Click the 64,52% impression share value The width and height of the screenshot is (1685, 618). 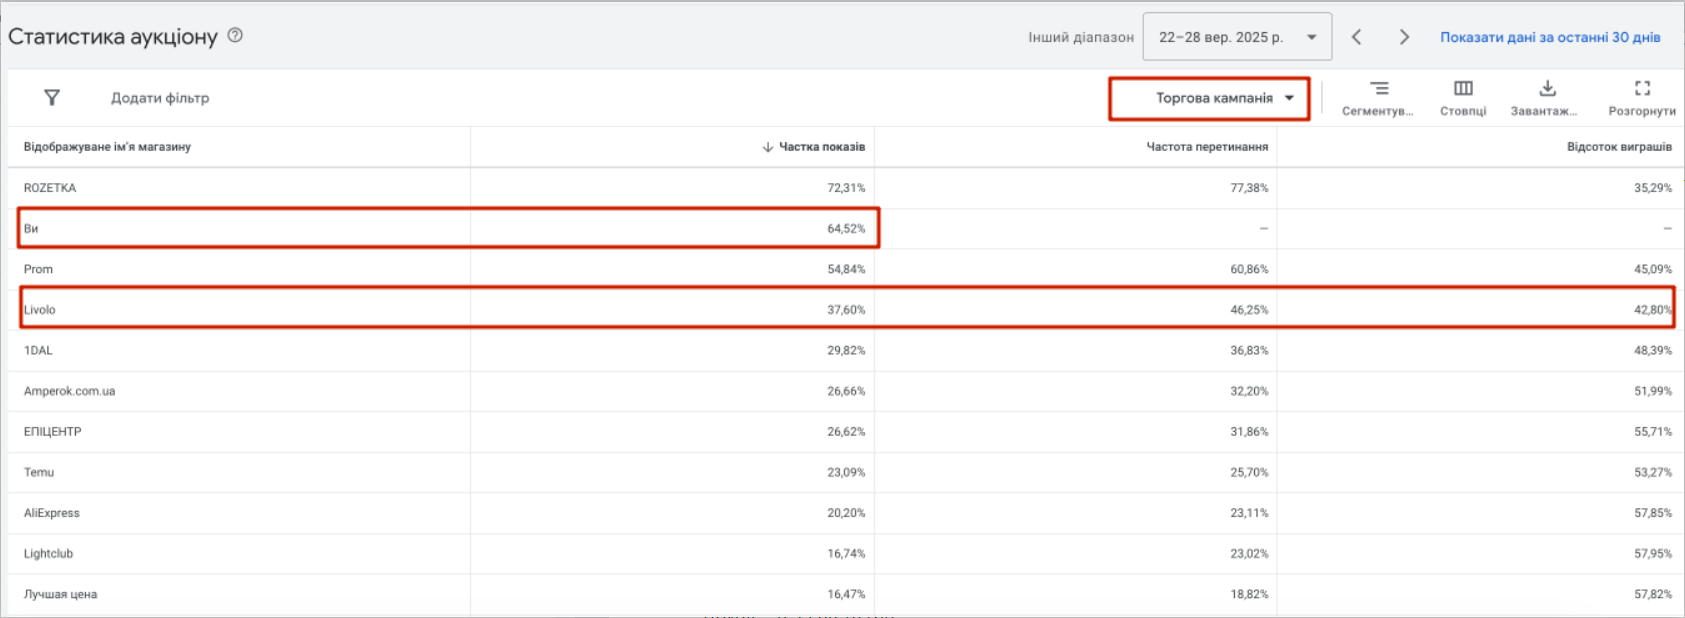(x=846, y=229)
